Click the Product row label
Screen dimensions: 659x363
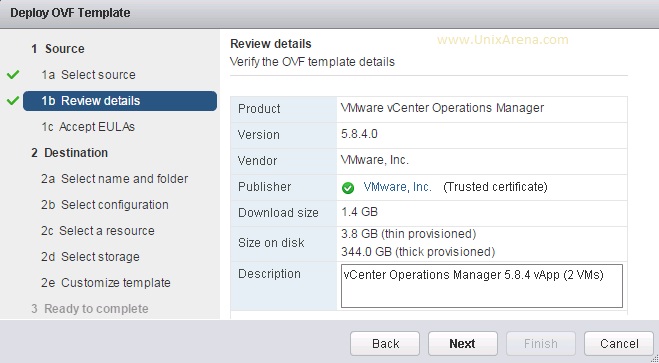click(259, 109)
